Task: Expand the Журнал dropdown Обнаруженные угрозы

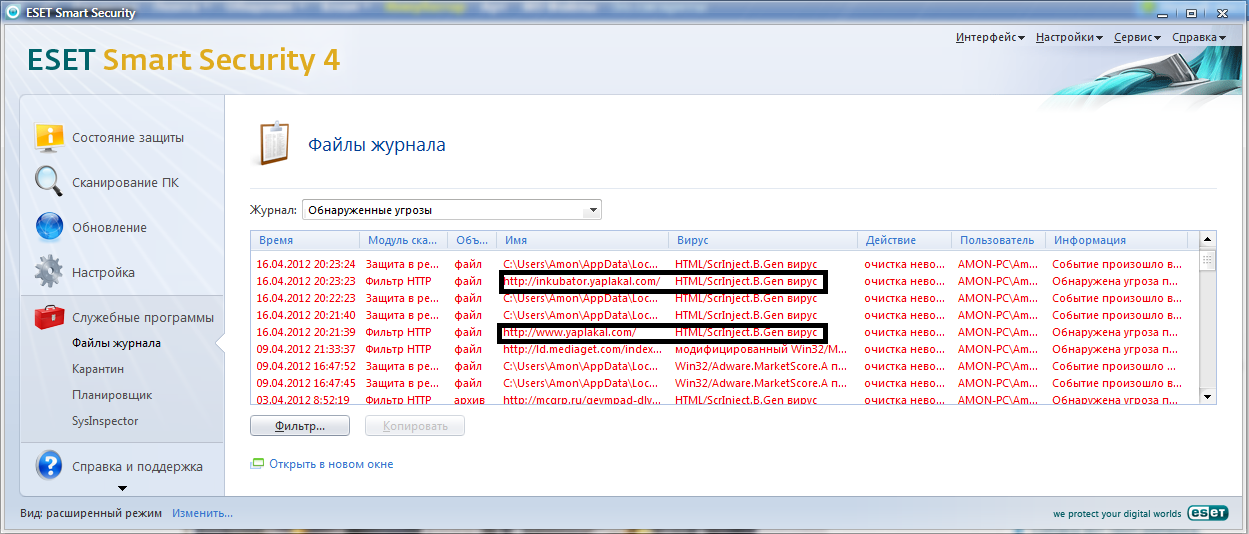Action: 451,210
